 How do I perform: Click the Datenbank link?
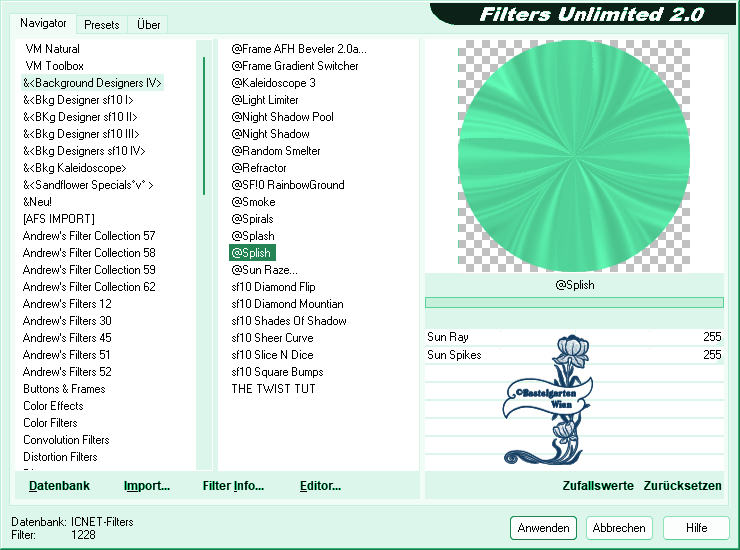click(x=59, y=486)
